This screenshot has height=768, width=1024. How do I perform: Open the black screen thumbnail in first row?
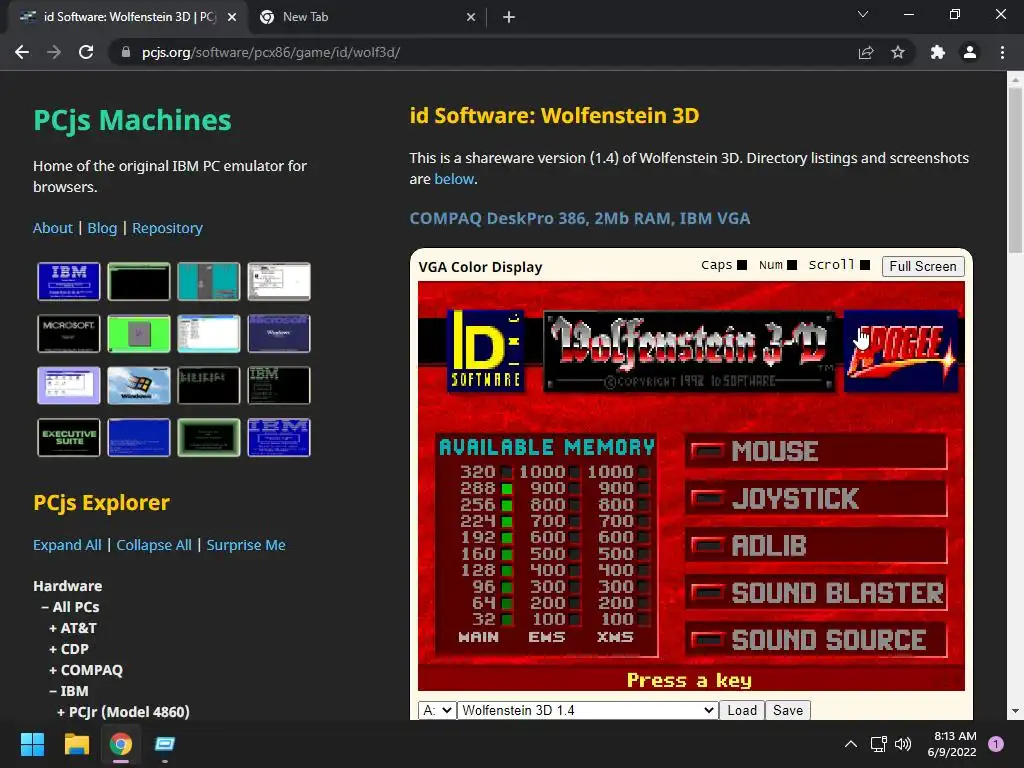(139, 281)
